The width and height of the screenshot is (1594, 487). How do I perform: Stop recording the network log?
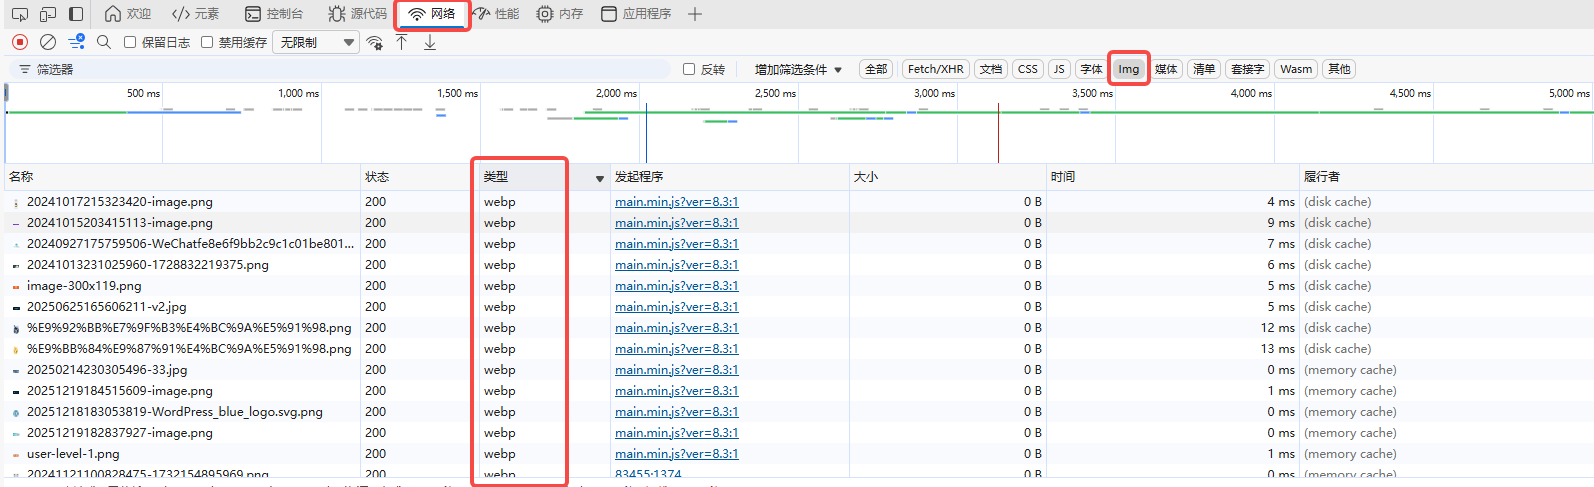pyautogui.click(x=20, y=42)
